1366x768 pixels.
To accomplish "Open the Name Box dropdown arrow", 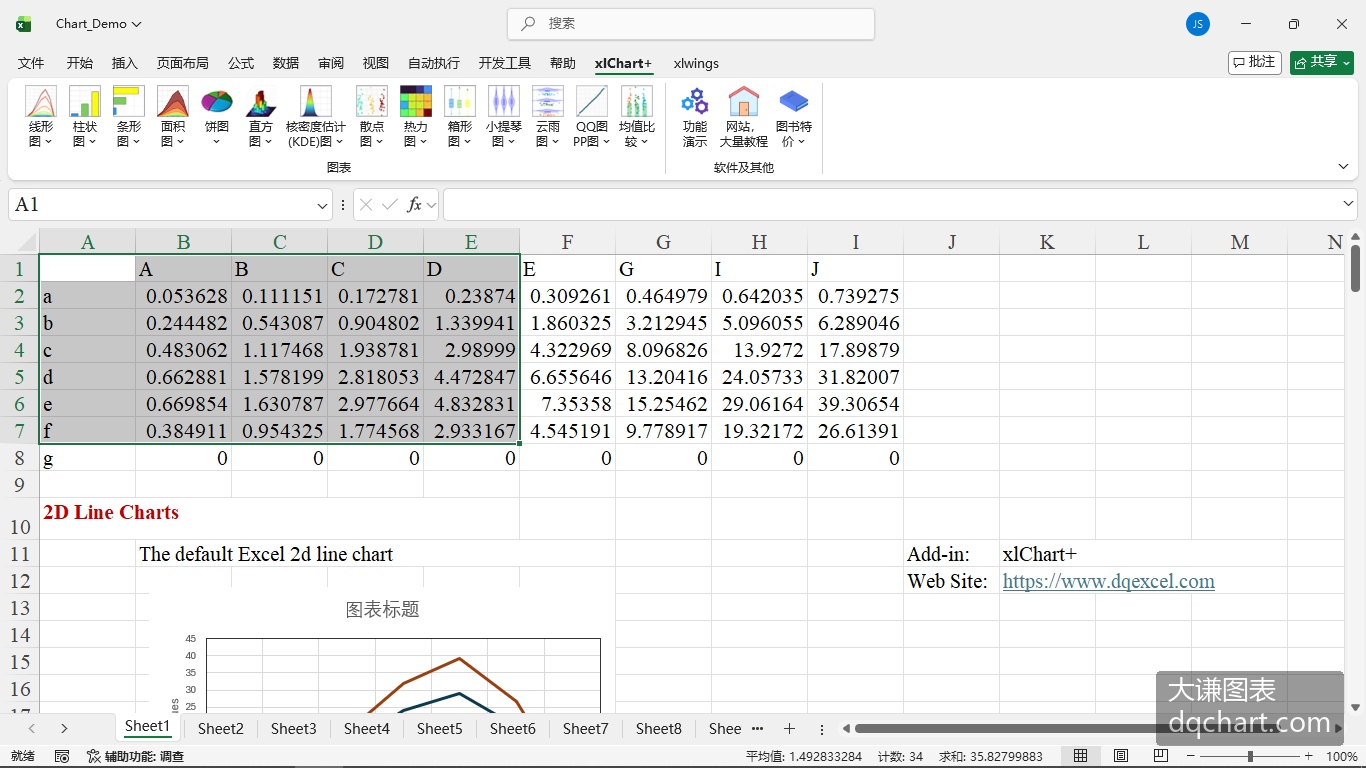I will (322, 205).
